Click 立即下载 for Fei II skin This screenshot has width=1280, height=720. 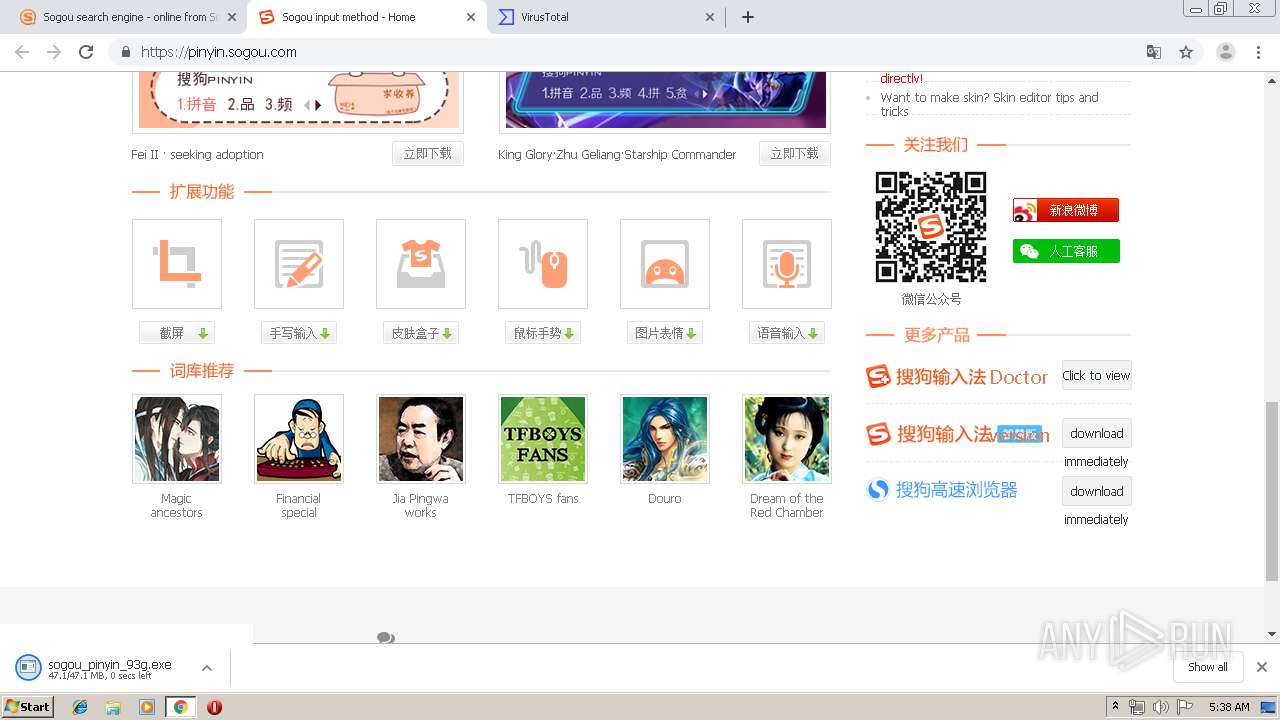tap(428, 153)
